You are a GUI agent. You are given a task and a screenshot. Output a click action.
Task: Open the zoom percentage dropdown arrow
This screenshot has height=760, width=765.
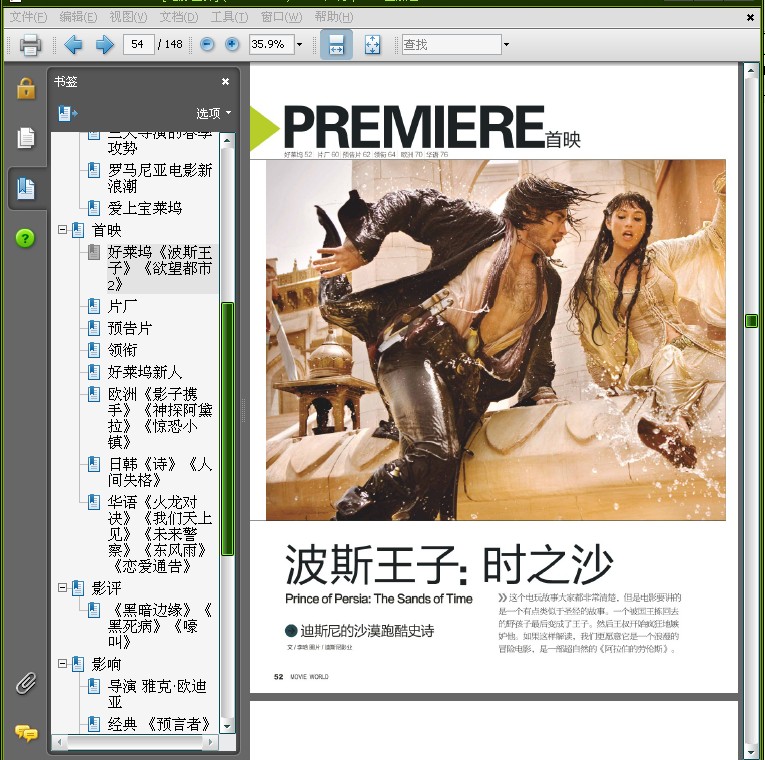click(x=300, y=44)
